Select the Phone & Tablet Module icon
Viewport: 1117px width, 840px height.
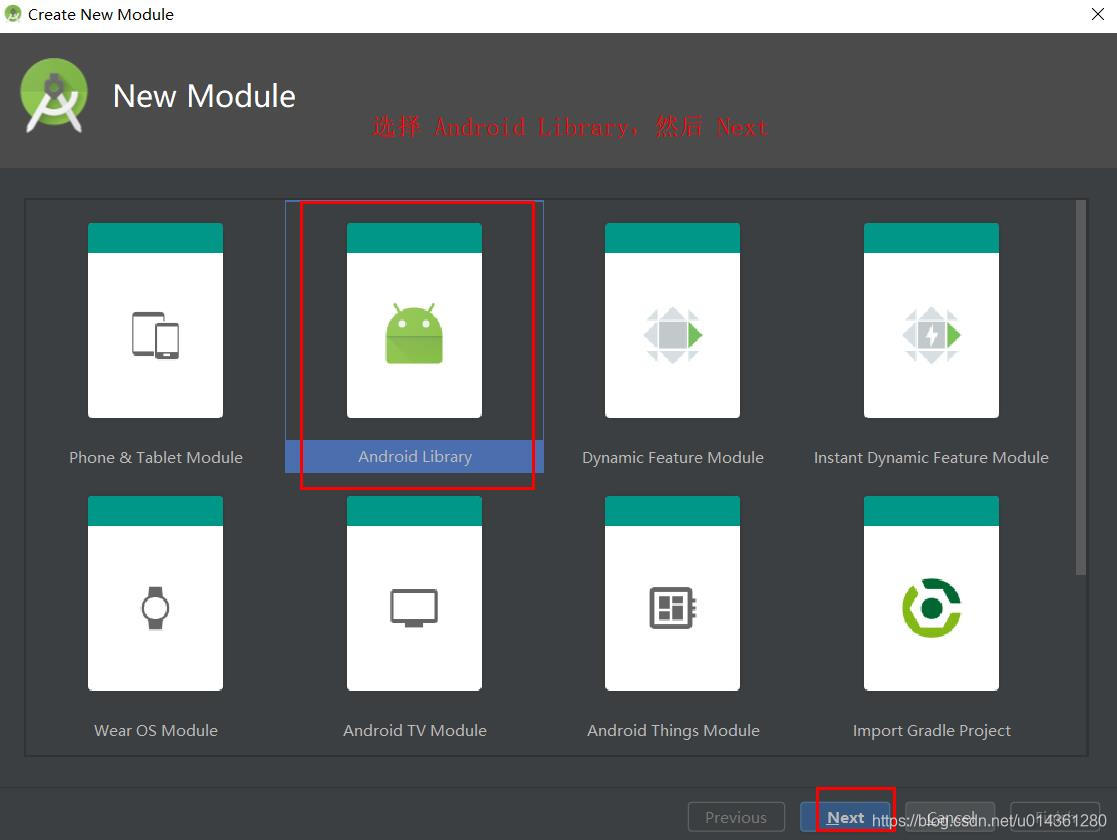pos(155,335)
